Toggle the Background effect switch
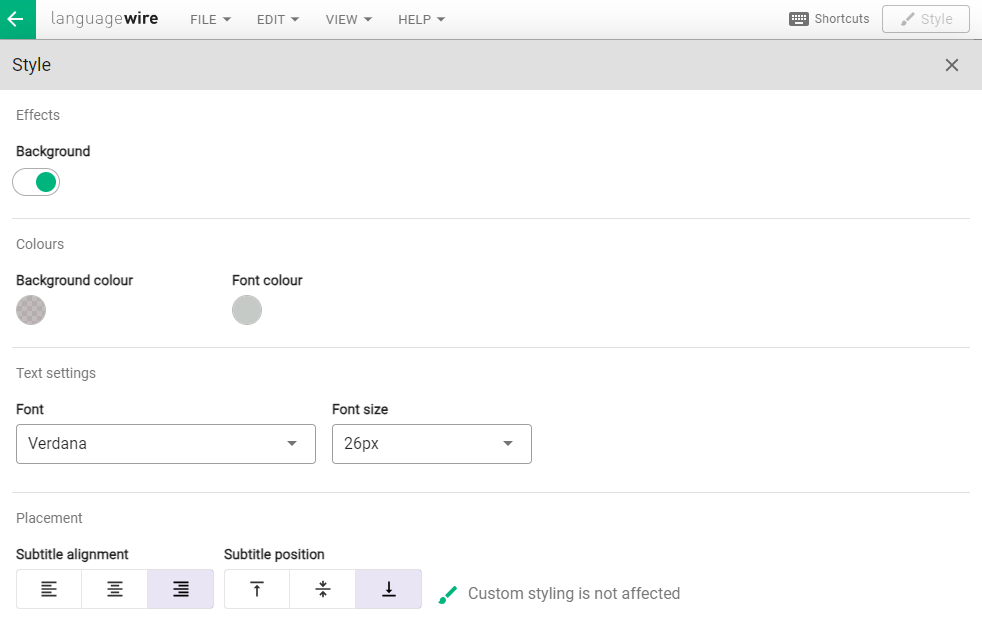Screen dimensions: 982x624 [36, 182]
